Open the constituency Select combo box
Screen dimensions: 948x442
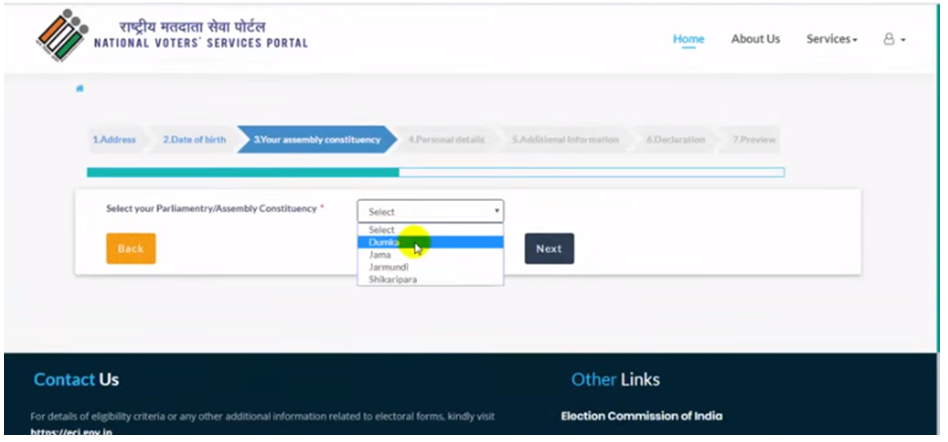(430, 211)
